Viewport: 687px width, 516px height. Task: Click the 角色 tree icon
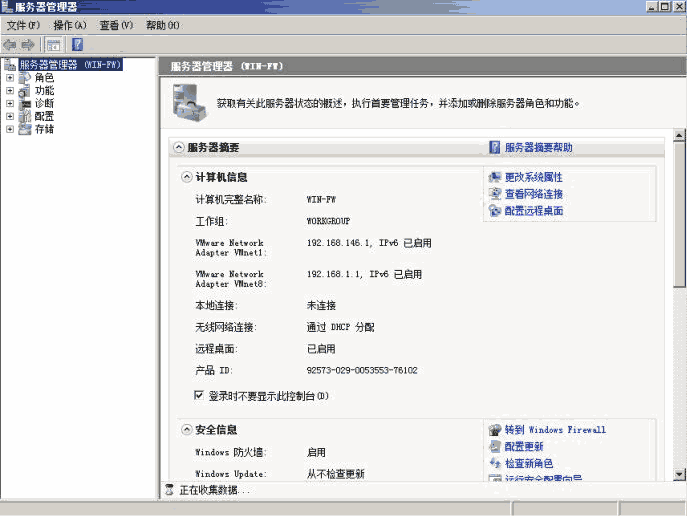[x=25, y=78]
